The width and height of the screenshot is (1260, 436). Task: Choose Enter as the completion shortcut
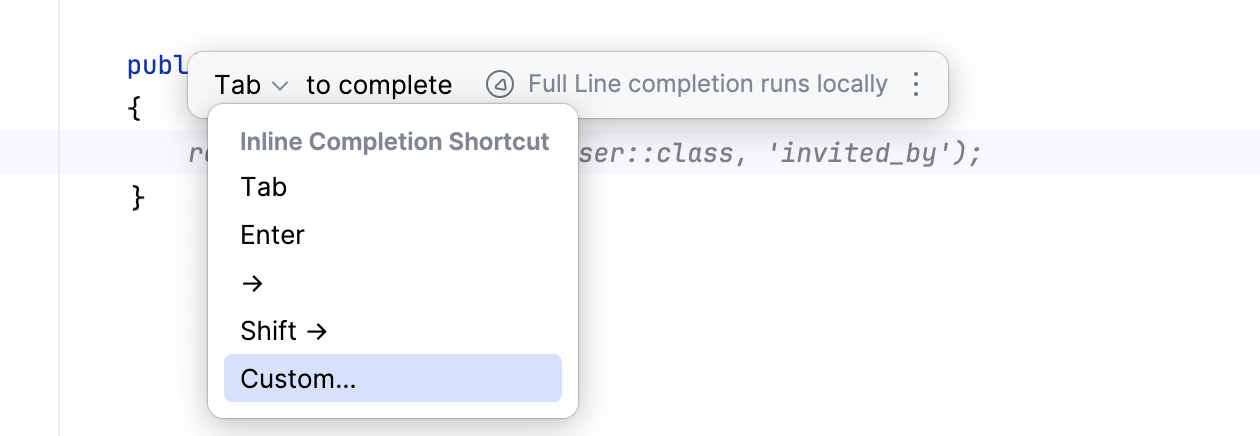(272, 235)
